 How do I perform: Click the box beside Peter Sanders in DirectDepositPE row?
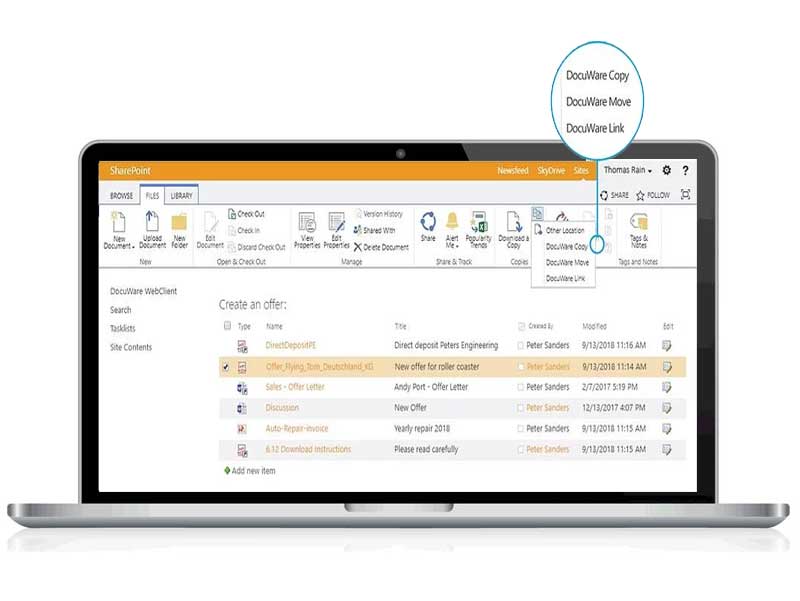pyautogui.click(x=520, y=346)
